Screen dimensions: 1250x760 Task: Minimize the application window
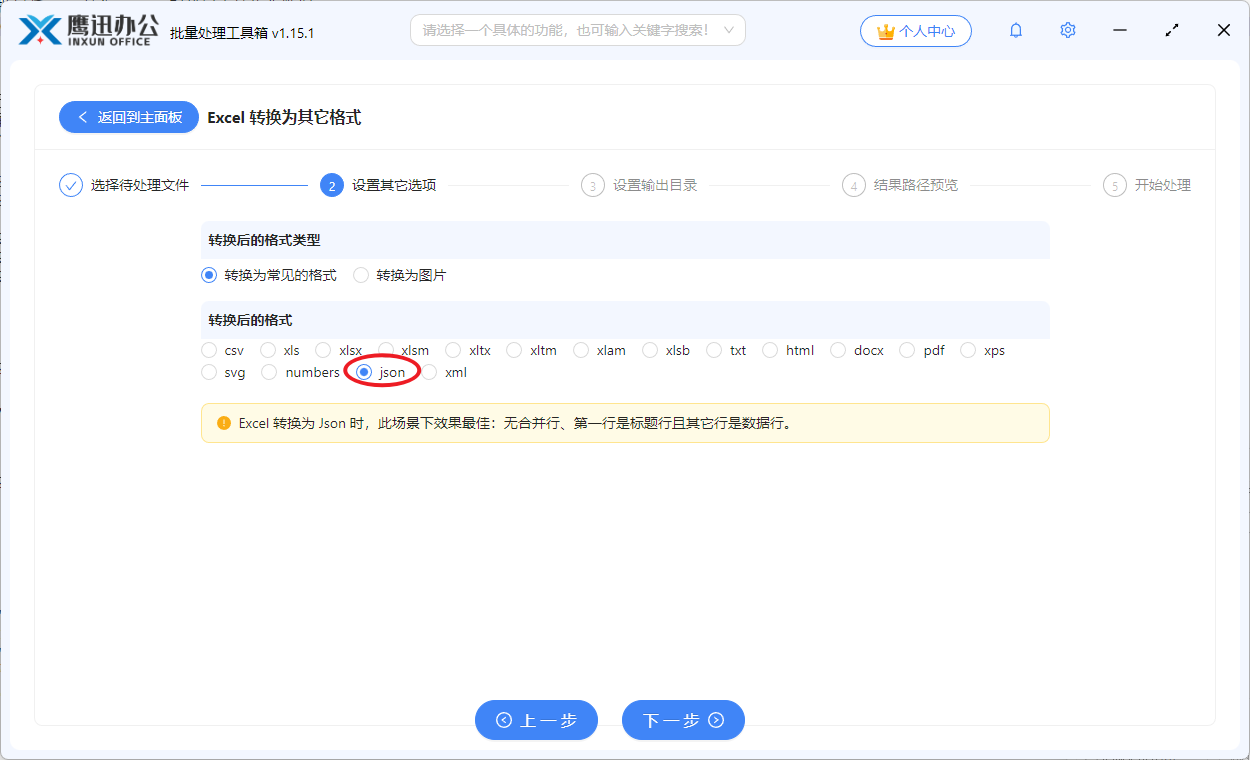(x=1120, y=31)
